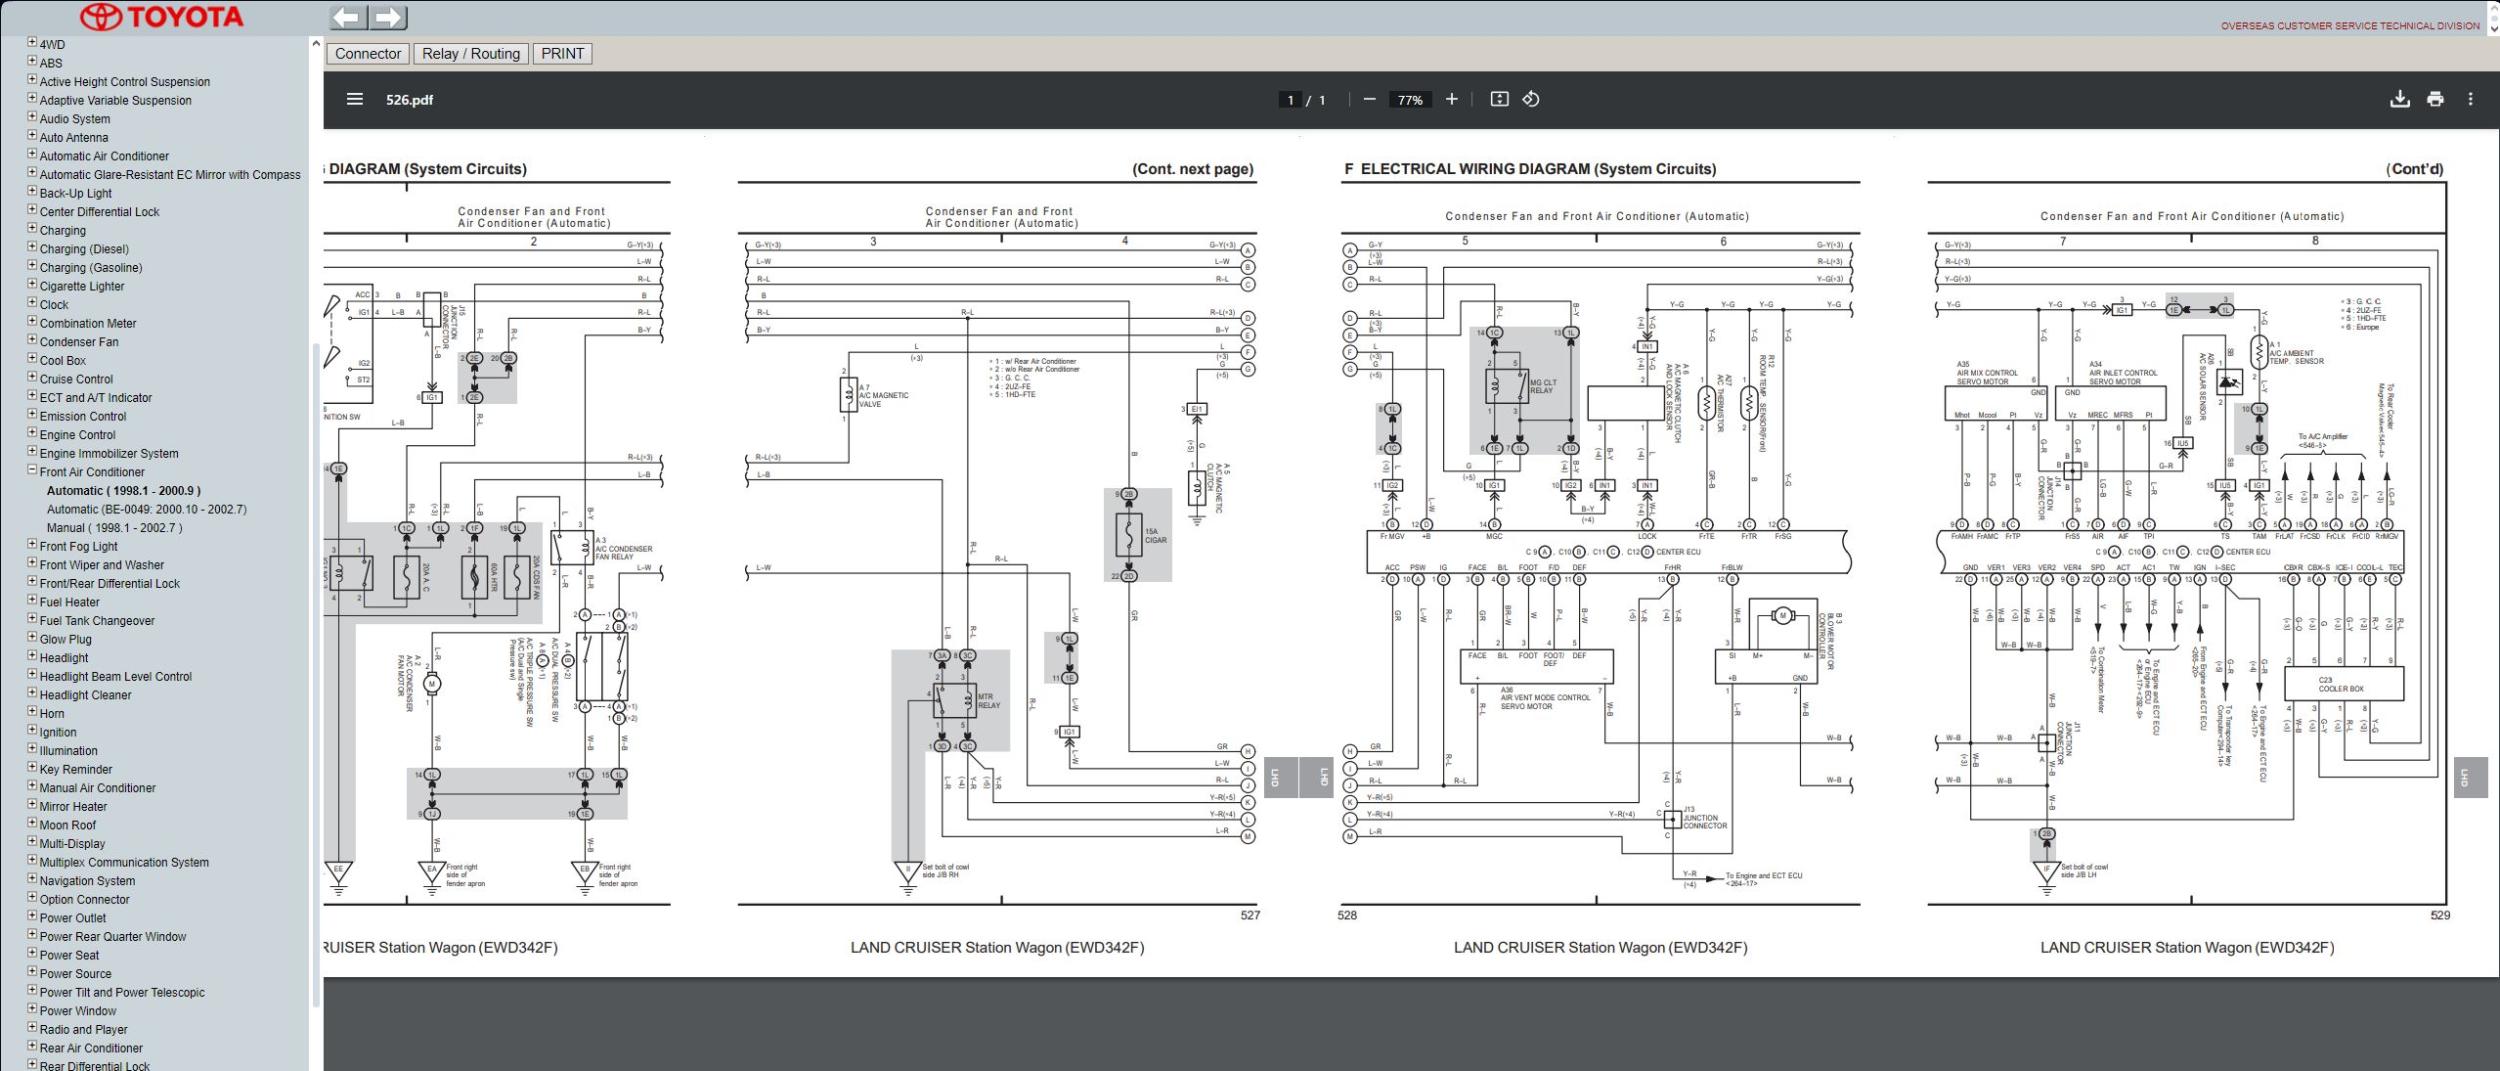Open the PDF viewer more options menu
This screenshot has height=1071, width=2500.
(2470, 99)
